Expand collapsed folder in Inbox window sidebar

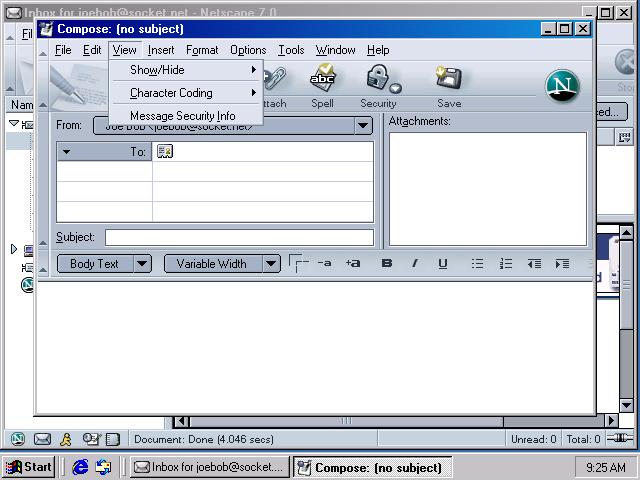coord(13,249)
